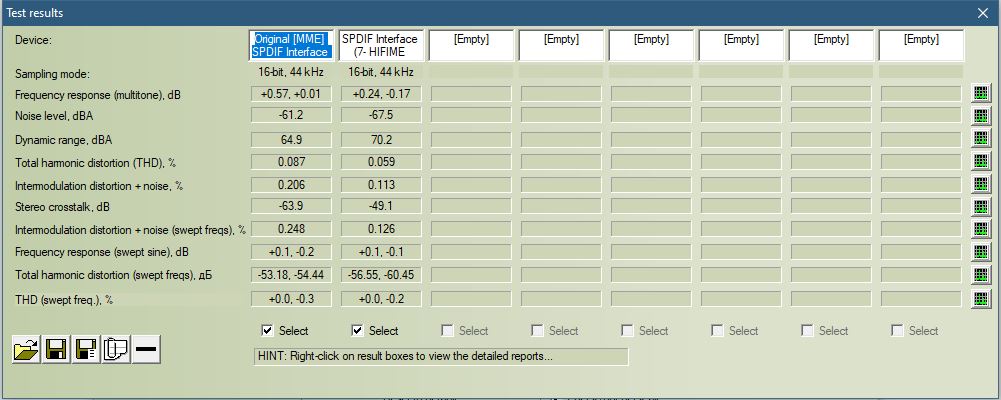Click the floppy disk save results icon
The image size is (1001, 400).
[x=56, y=350]
